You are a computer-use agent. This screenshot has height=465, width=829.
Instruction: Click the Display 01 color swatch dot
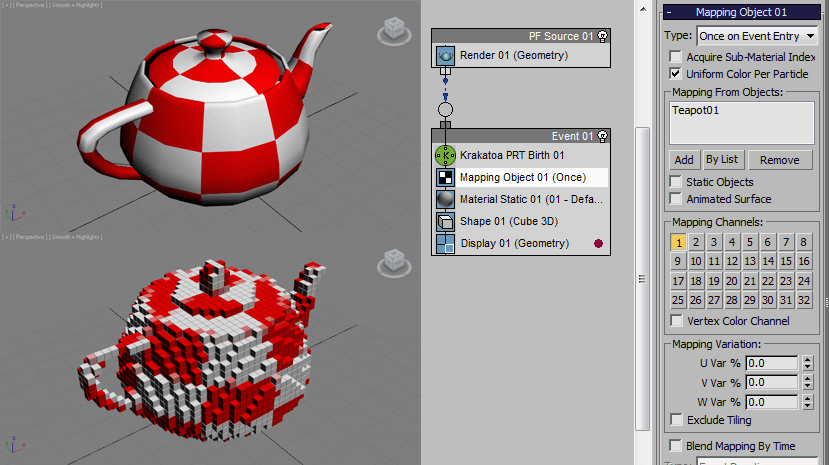point(598,243)
